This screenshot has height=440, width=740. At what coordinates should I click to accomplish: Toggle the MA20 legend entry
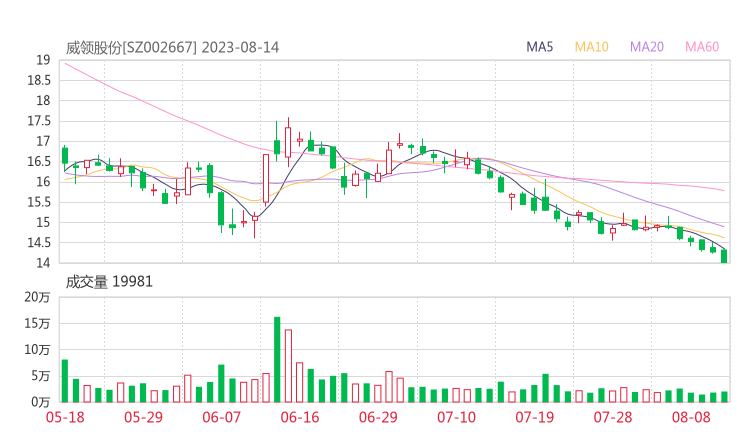click(x=647, y=47)
